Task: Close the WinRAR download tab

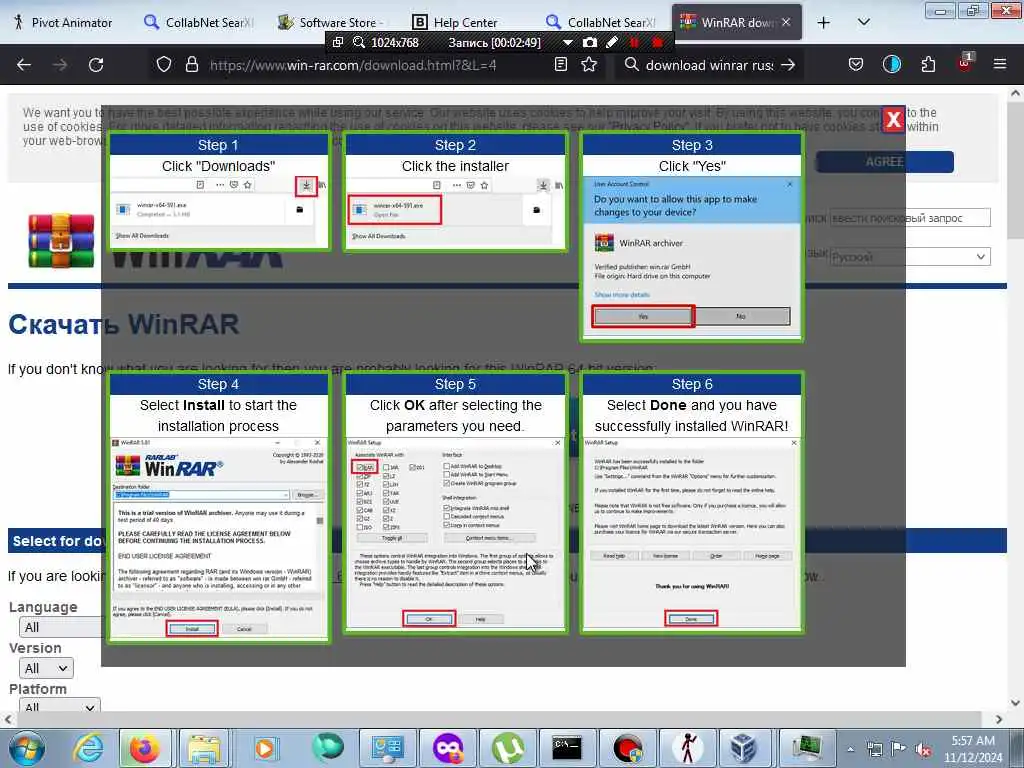Action: click(x=786, y=22)
